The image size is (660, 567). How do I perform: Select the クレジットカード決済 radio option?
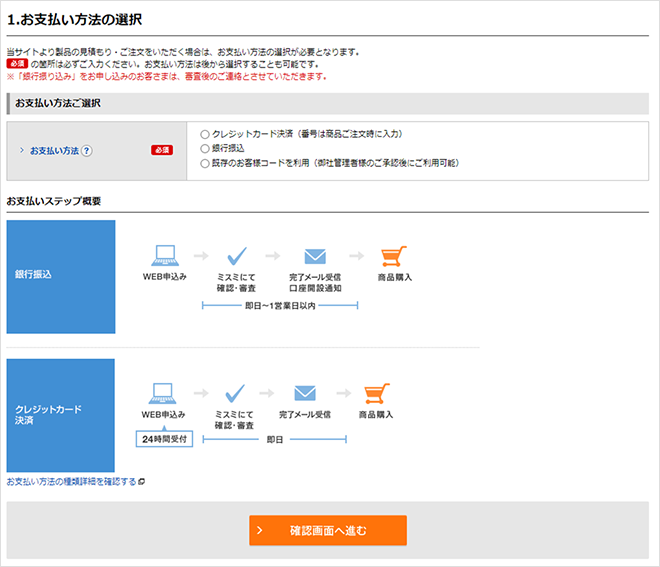point(205,134)
